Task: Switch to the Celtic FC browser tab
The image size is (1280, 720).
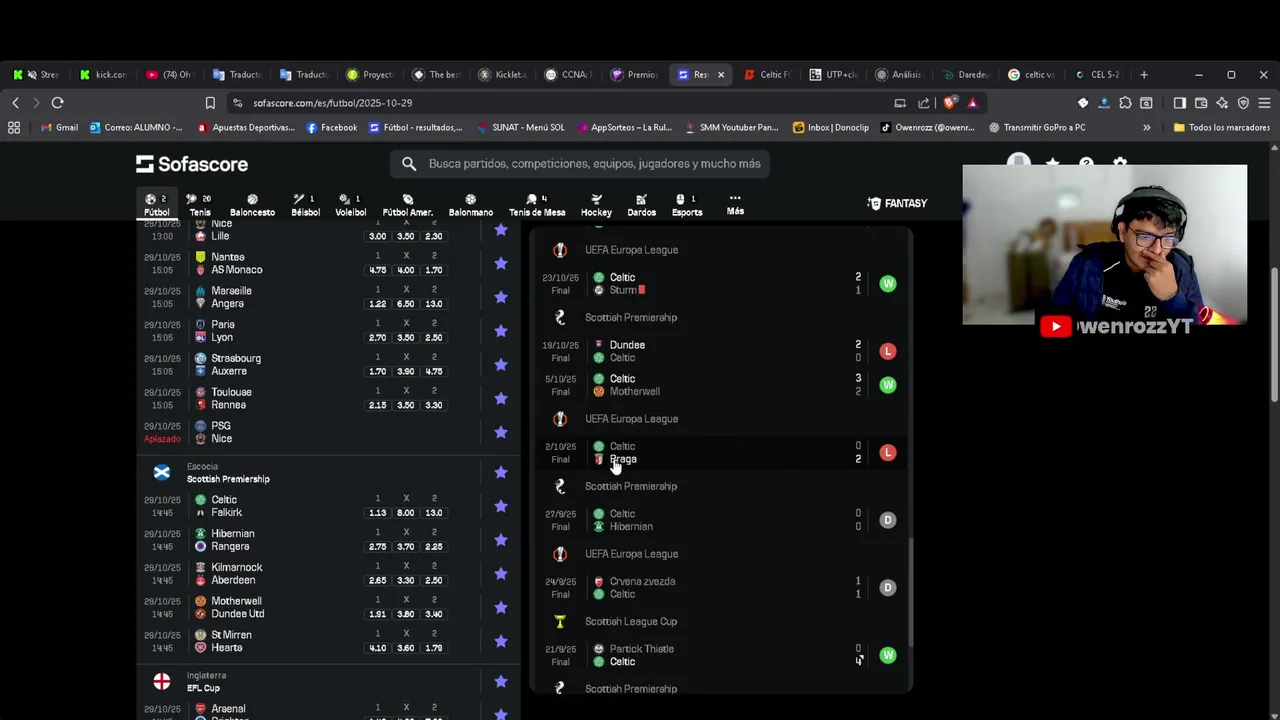Action: [x=770, y=75]
